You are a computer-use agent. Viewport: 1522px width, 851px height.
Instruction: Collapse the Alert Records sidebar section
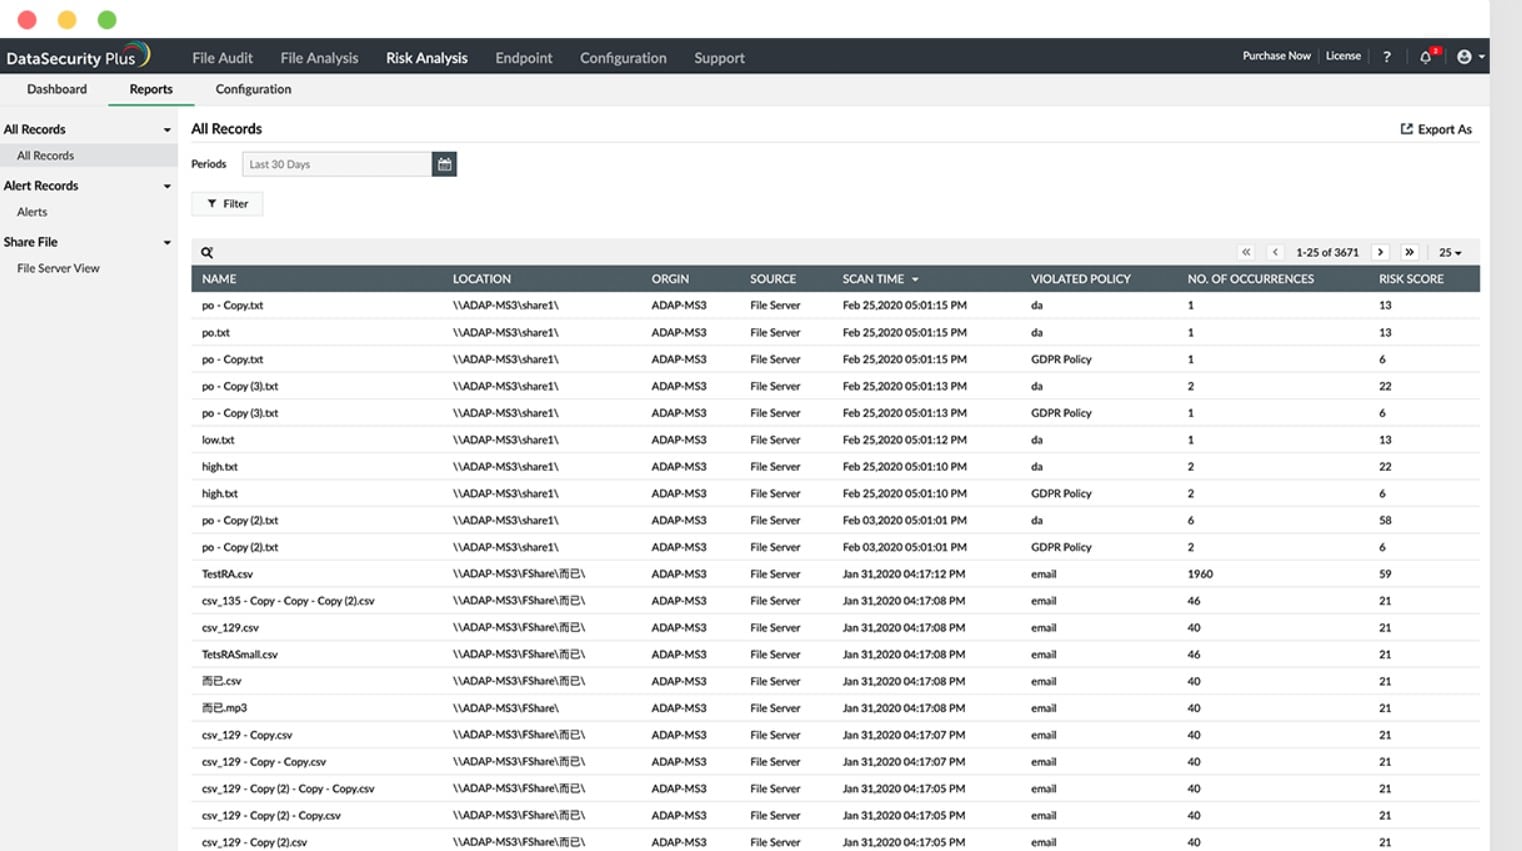167,186
